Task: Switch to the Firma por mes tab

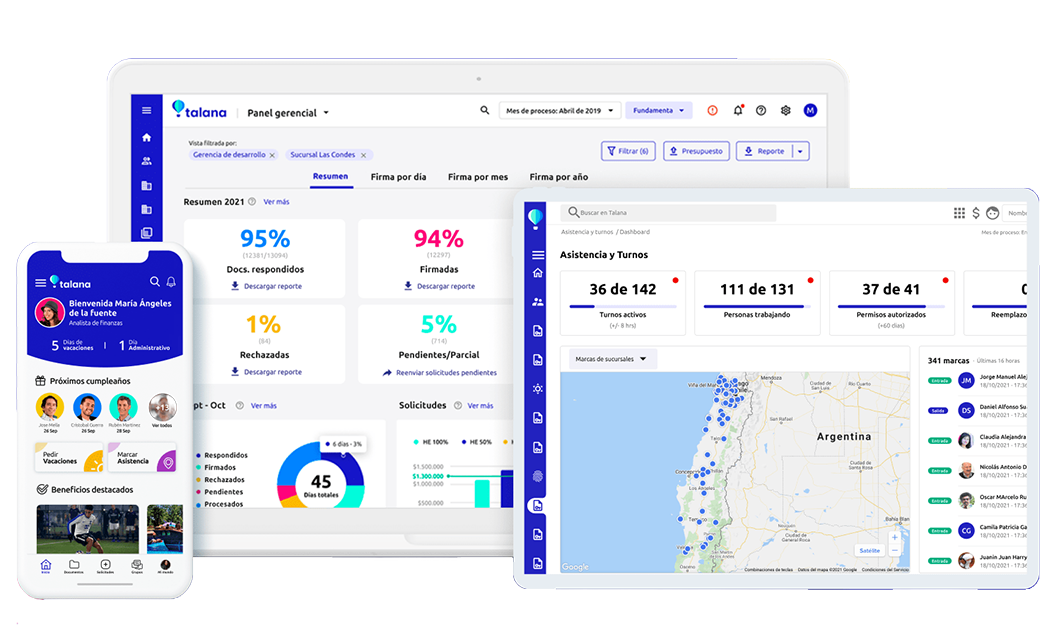Action: [478, 177]
